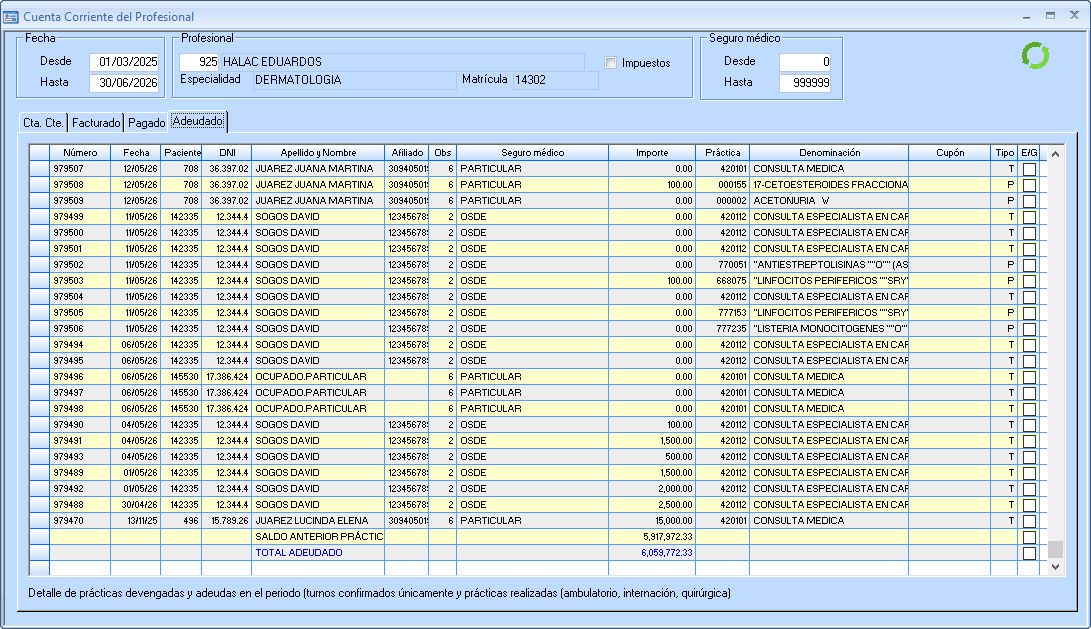Click the Fecha column header
This screenshot has width=1091, height=629.
click(x=136, y=152)
